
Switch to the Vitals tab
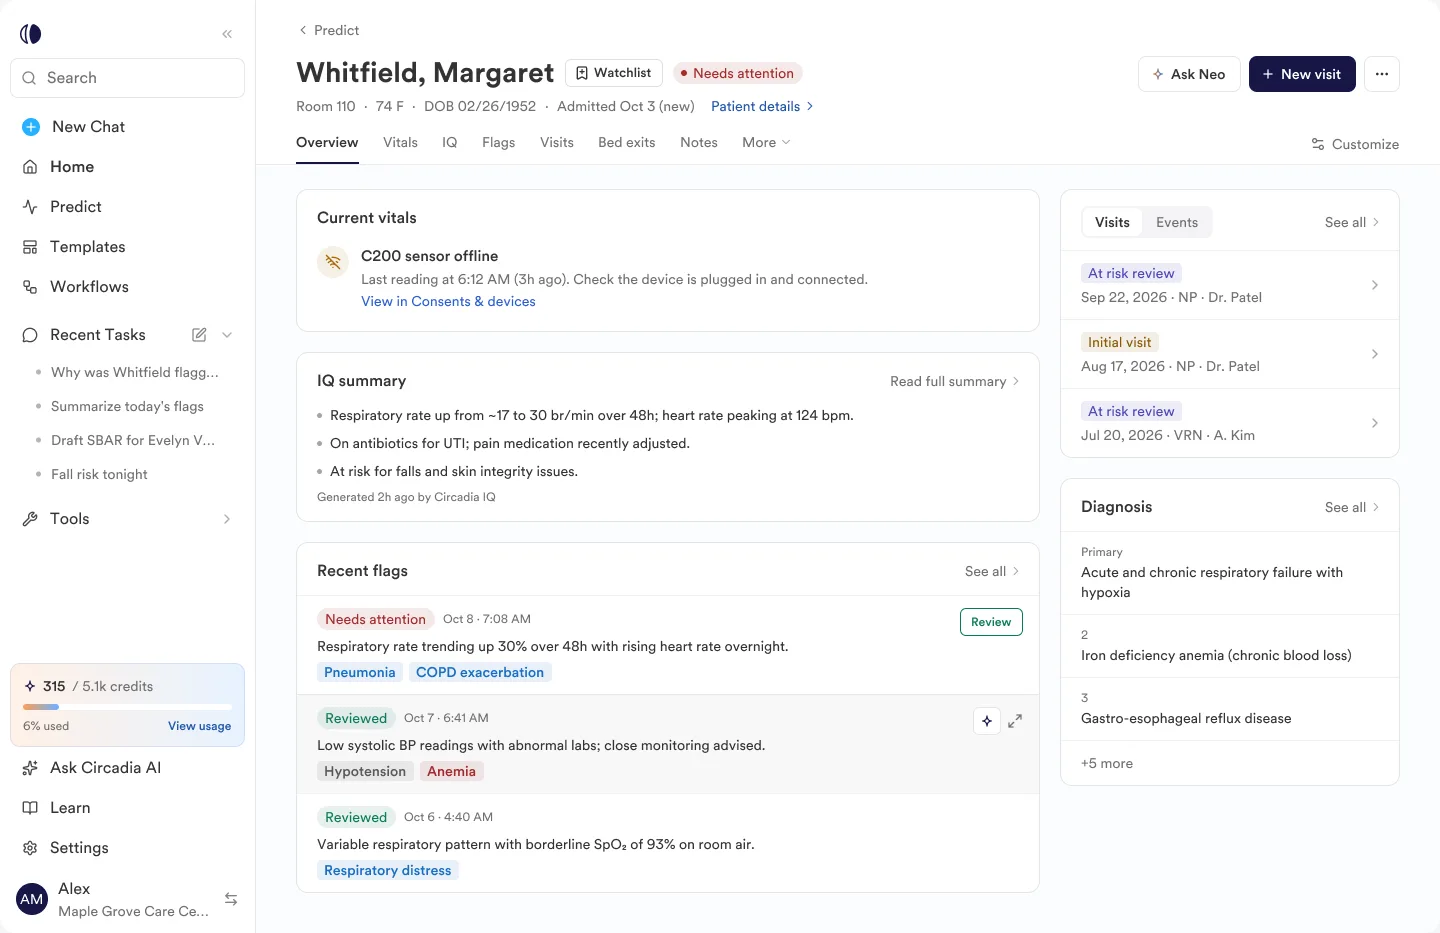click(400, 142)
